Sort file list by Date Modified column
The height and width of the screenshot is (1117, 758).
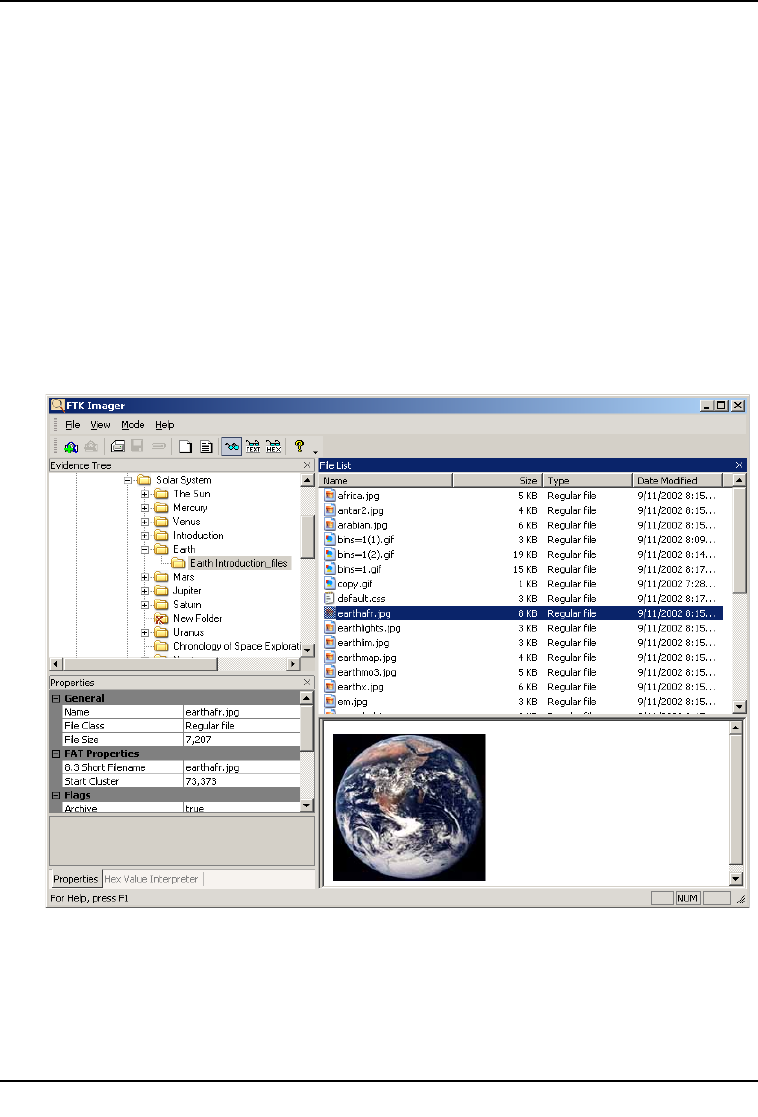tap(677, 480)
